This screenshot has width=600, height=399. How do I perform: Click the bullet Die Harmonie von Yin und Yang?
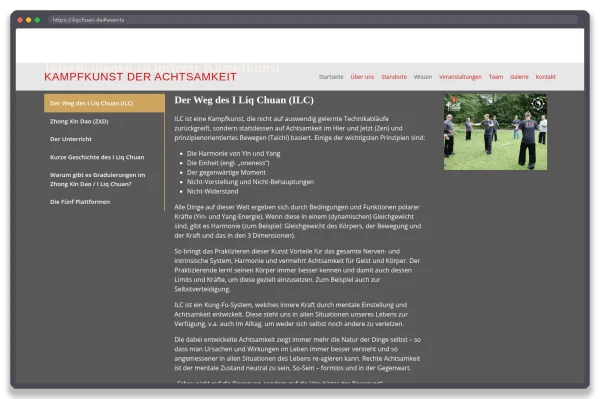[x=233, y=153]
